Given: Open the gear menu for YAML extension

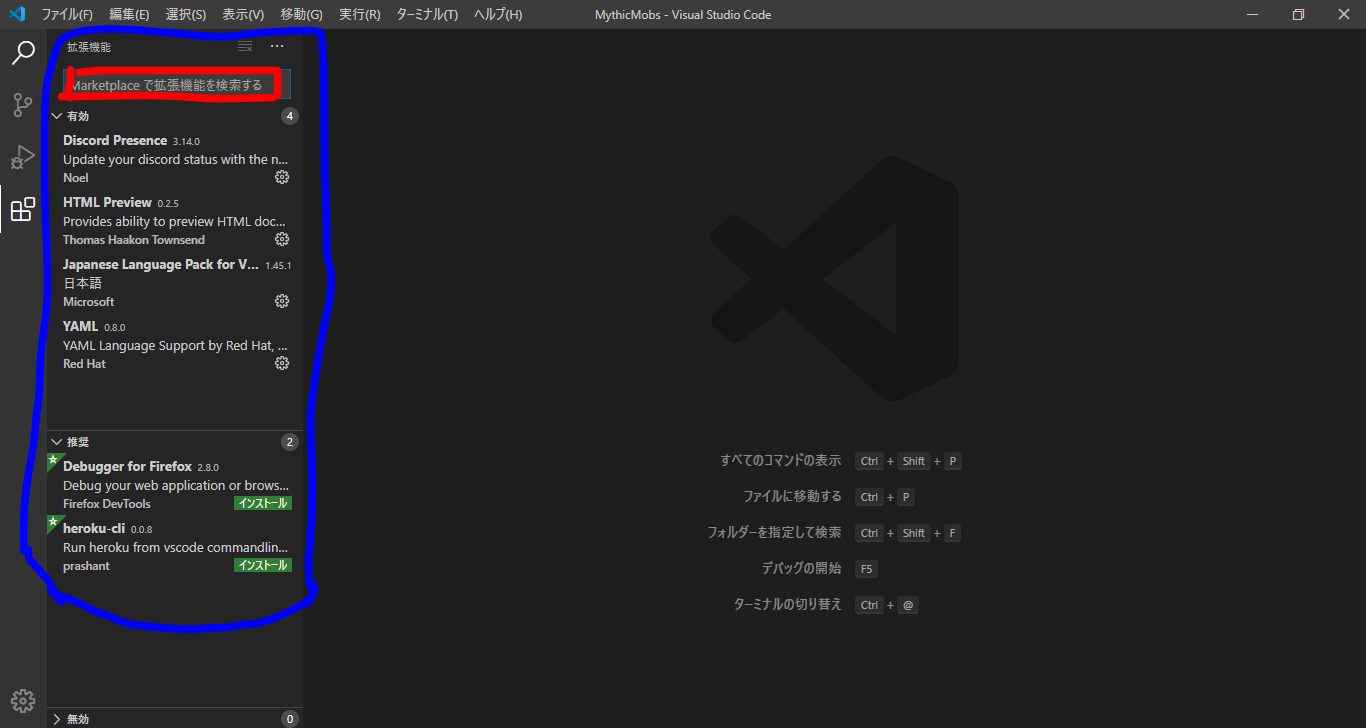Looking at the screenshot, I should click(x=282, y=363).
